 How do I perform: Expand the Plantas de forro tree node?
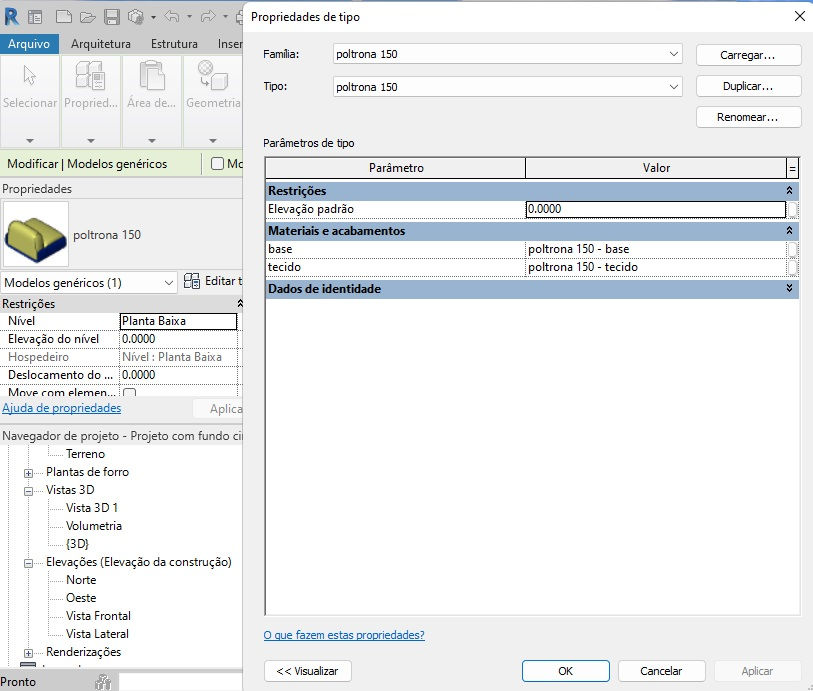click(x=29, y=473)
